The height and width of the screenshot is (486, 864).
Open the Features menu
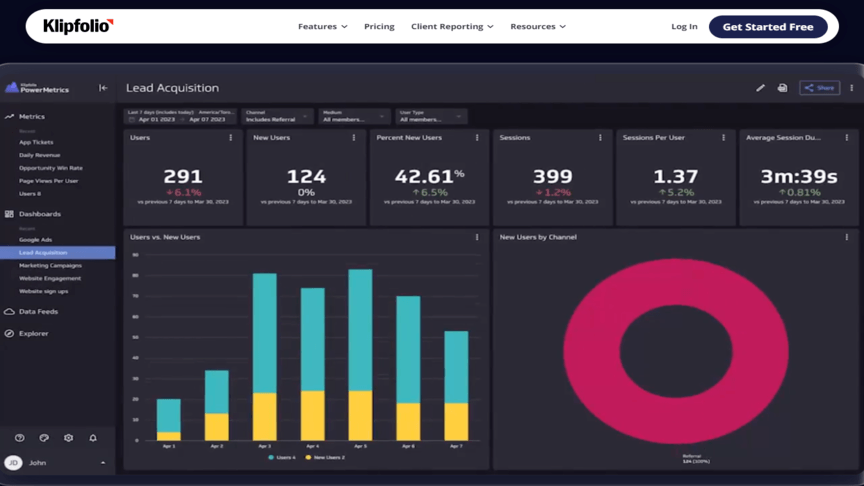322,26
